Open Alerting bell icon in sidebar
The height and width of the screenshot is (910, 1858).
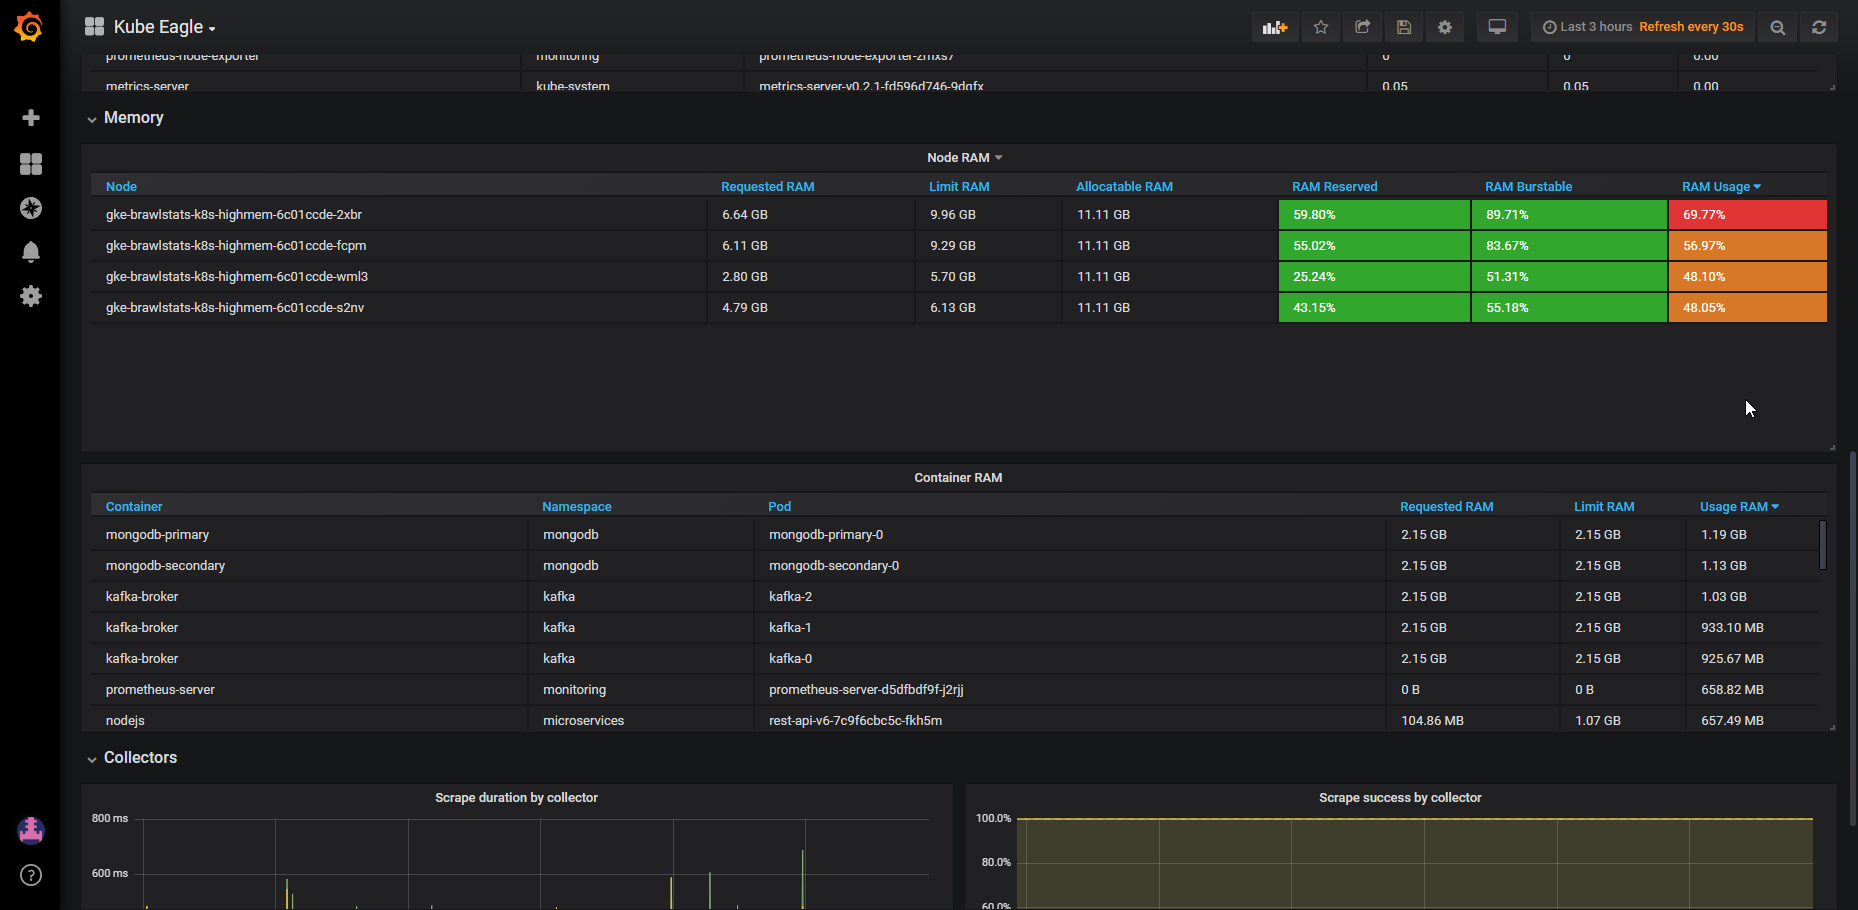(31, 252)
